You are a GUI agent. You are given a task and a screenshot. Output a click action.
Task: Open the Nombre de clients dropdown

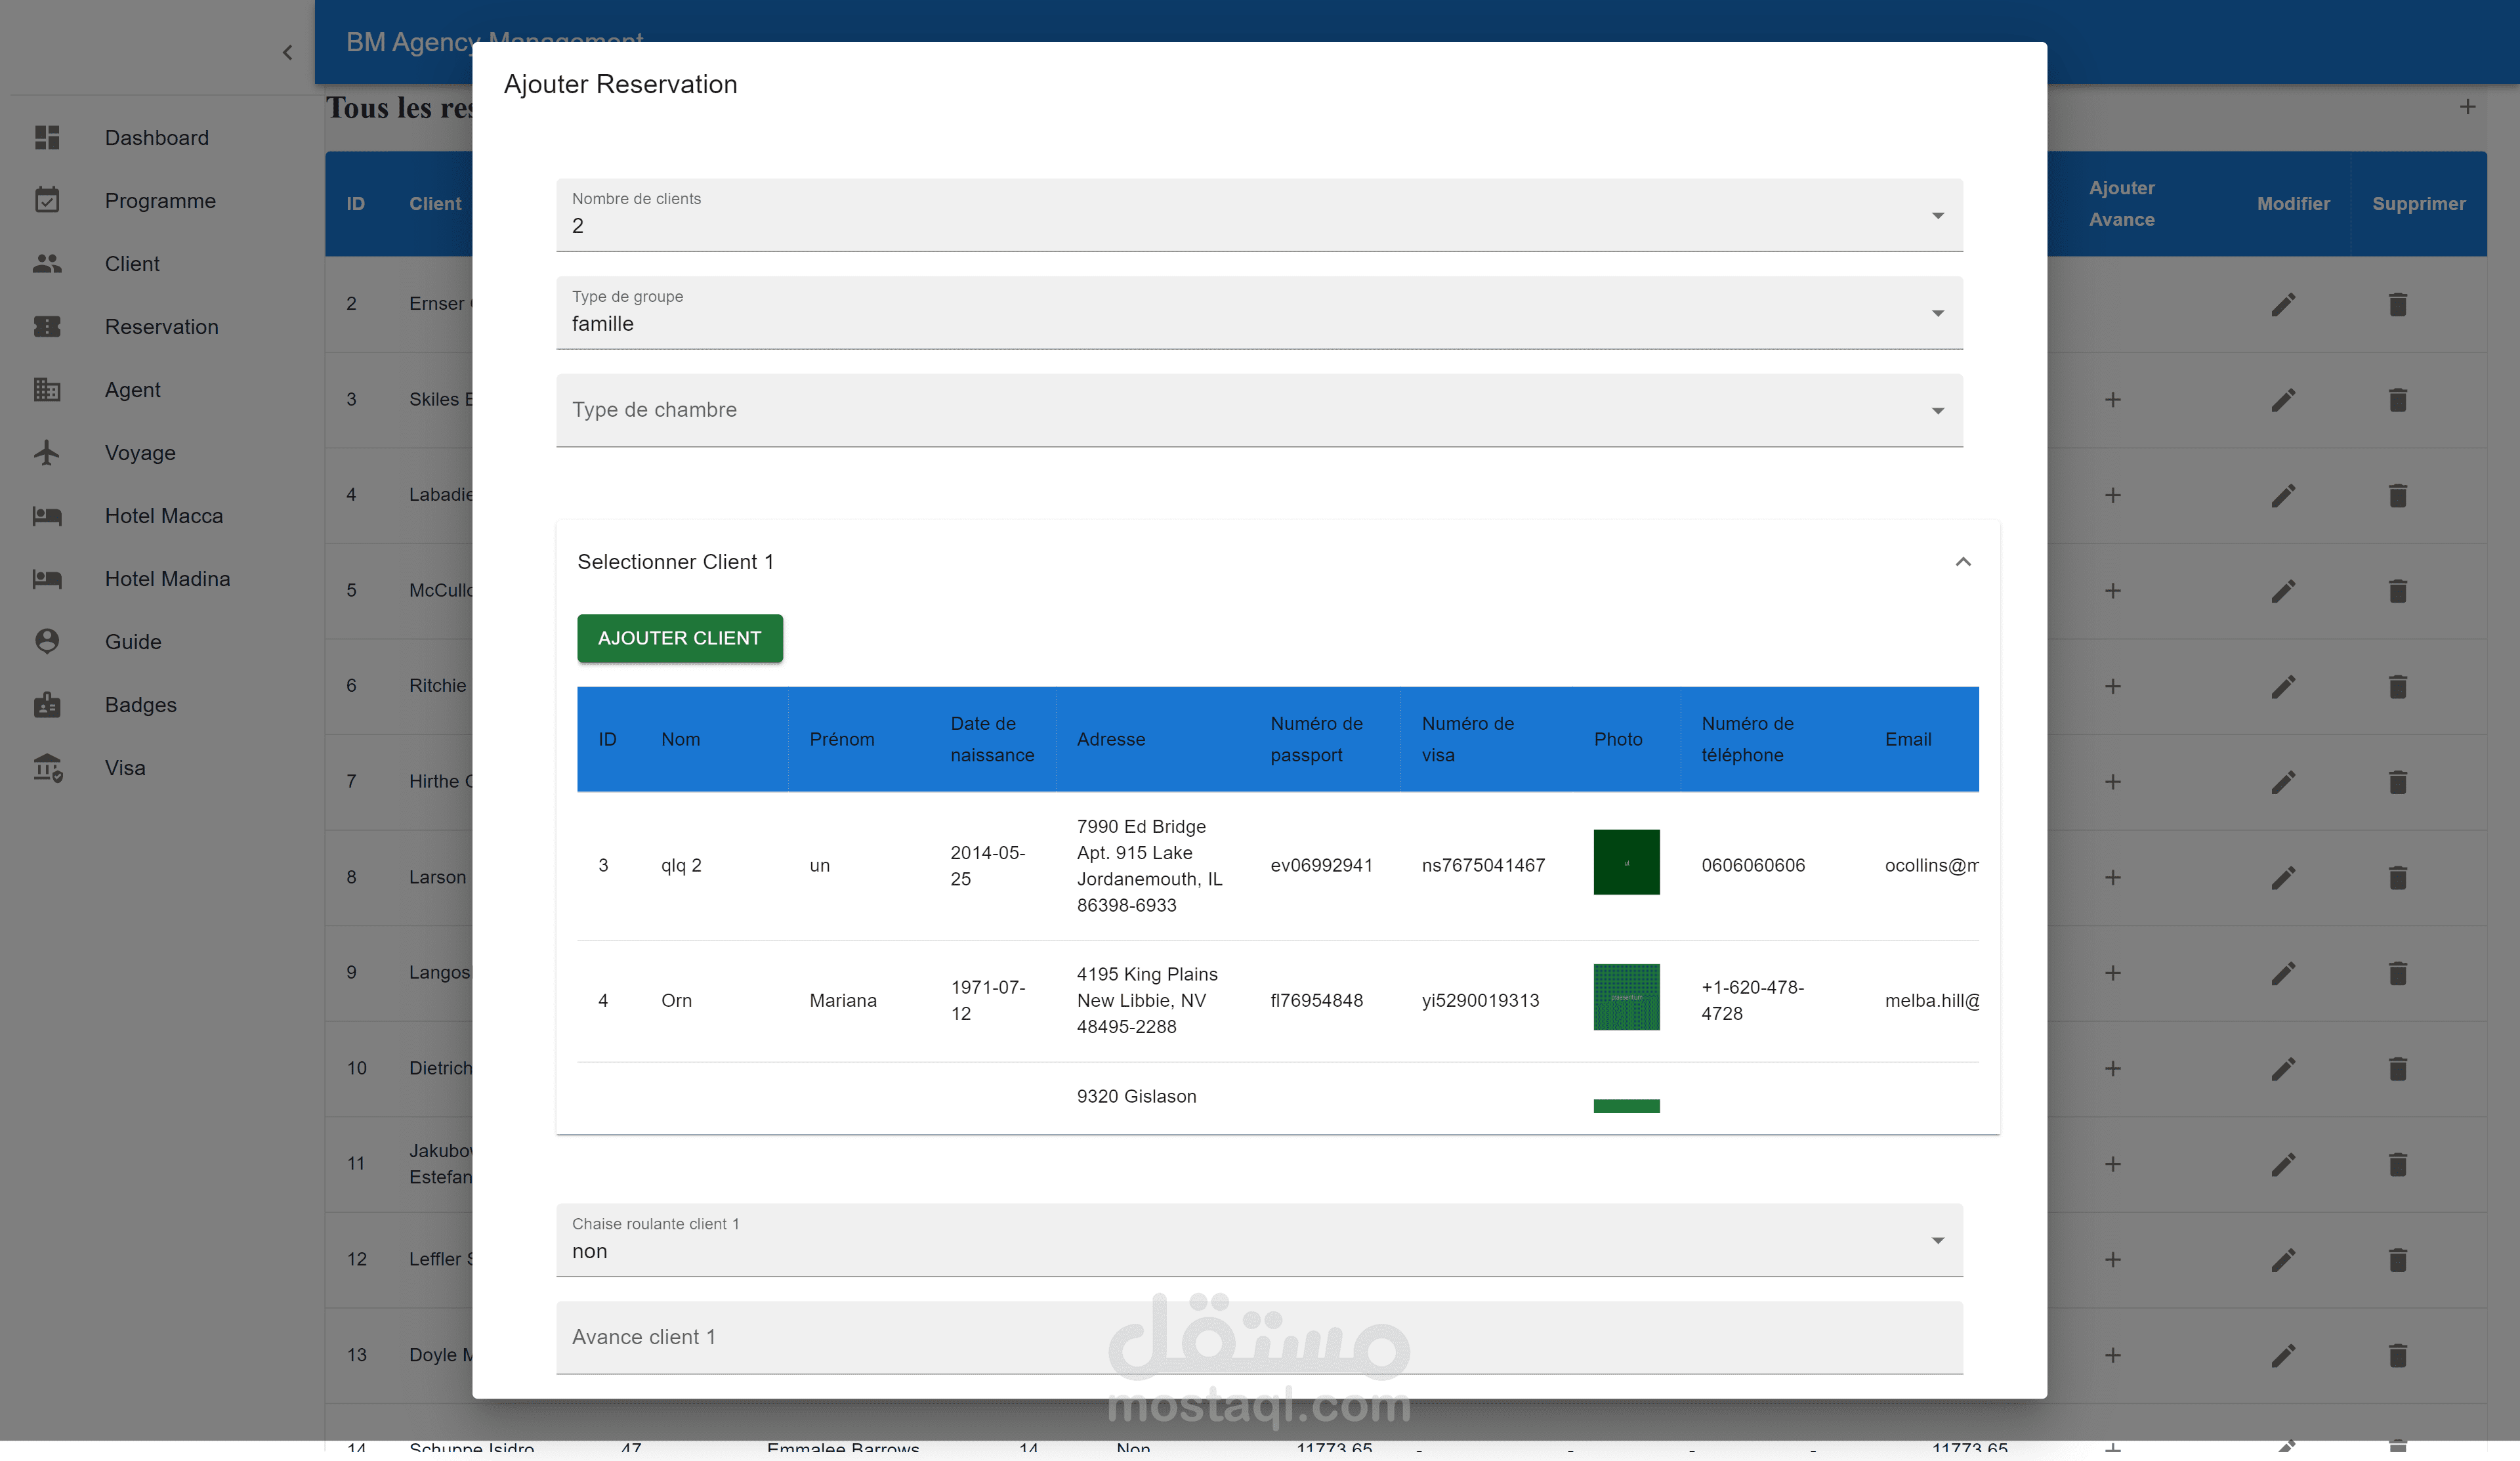pos(1258,215)
